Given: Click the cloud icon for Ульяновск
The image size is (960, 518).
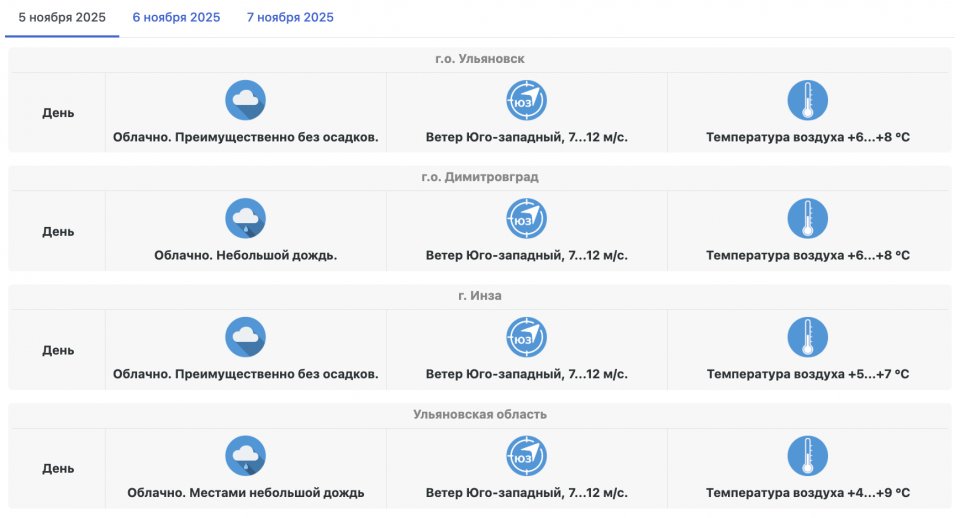Looking at the screenshot, I should [246, 100].
